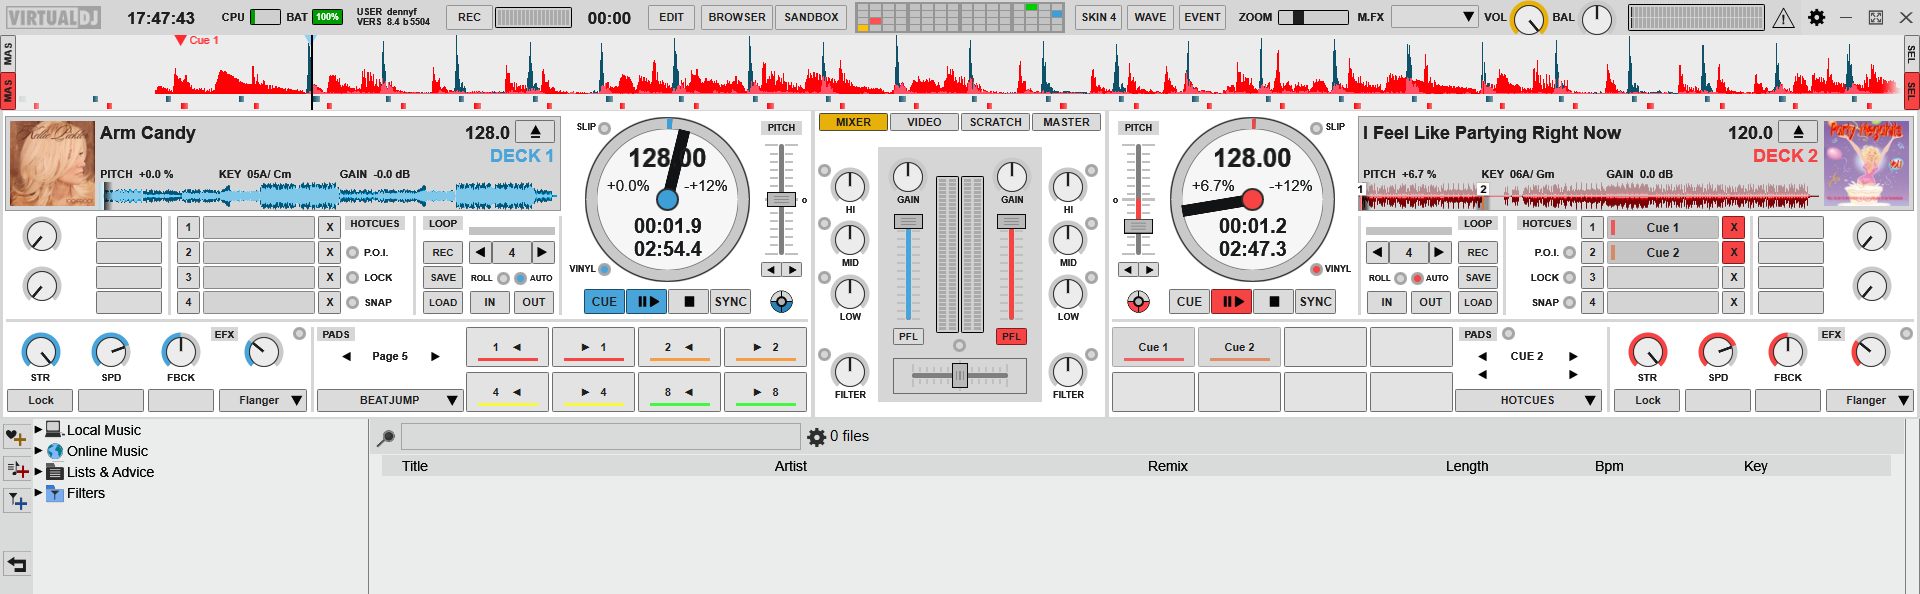The image size is (1920, 594).
Task: Switch to the SCRATCH tab
Action: 995,122
